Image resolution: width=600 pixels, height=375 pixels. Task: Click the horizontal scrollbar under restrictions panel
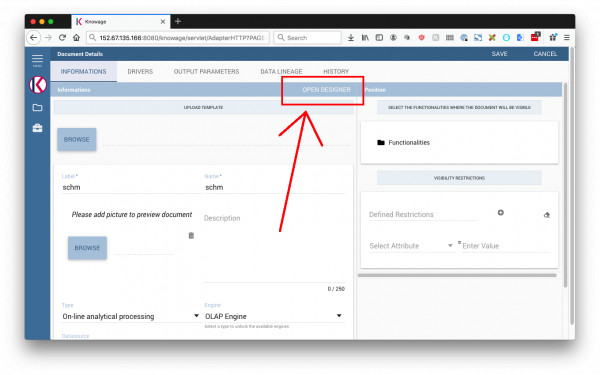click(457, 275)
